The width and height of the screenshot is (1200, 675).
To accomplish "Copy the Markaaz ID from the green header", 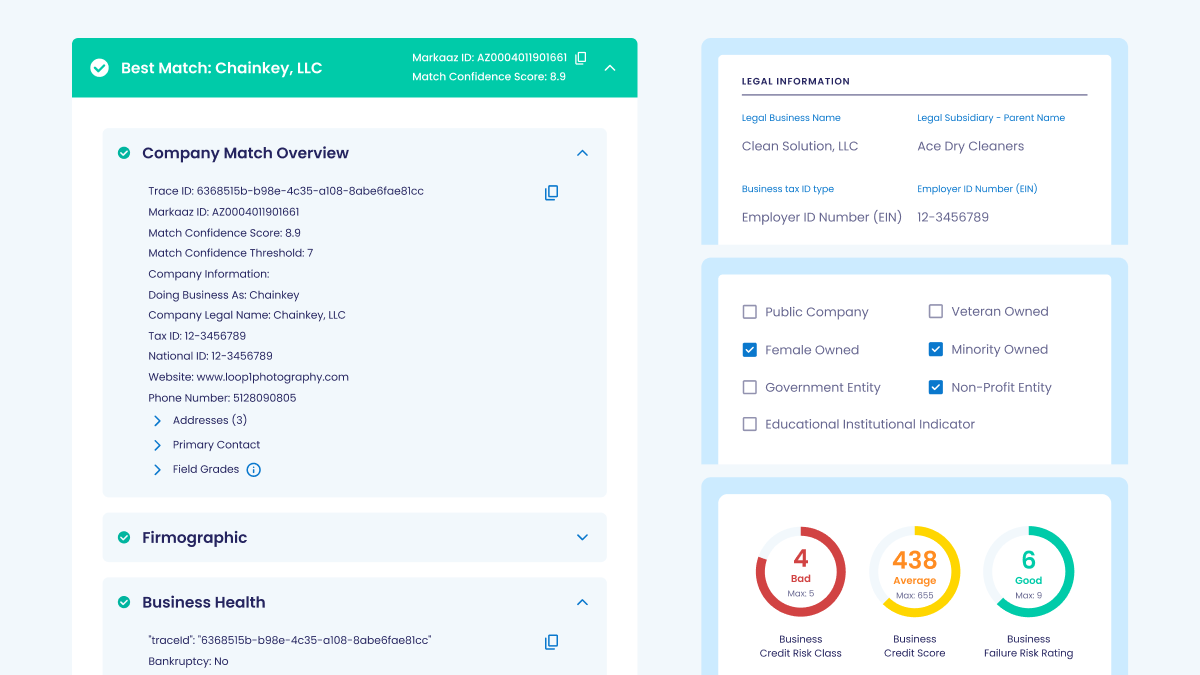I will (x=581, y=58).
